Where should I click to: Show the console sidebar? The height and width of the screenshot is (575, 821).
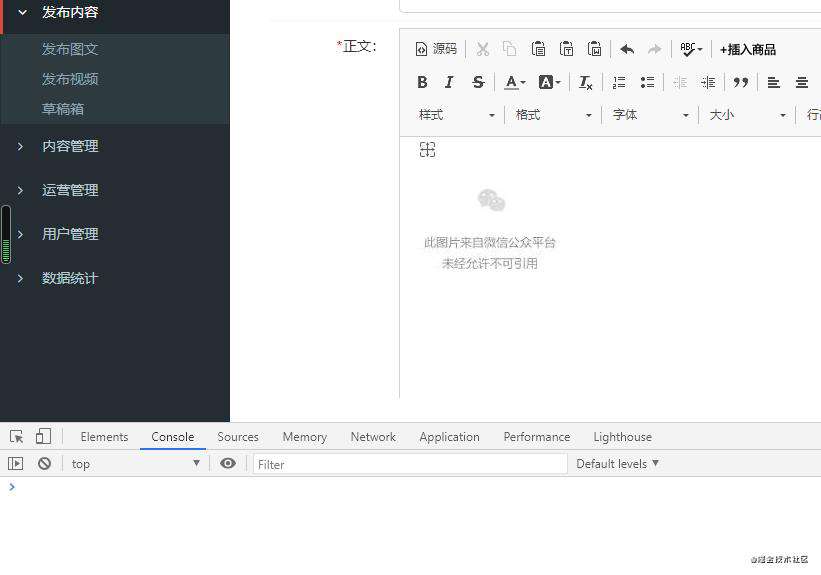15,463
